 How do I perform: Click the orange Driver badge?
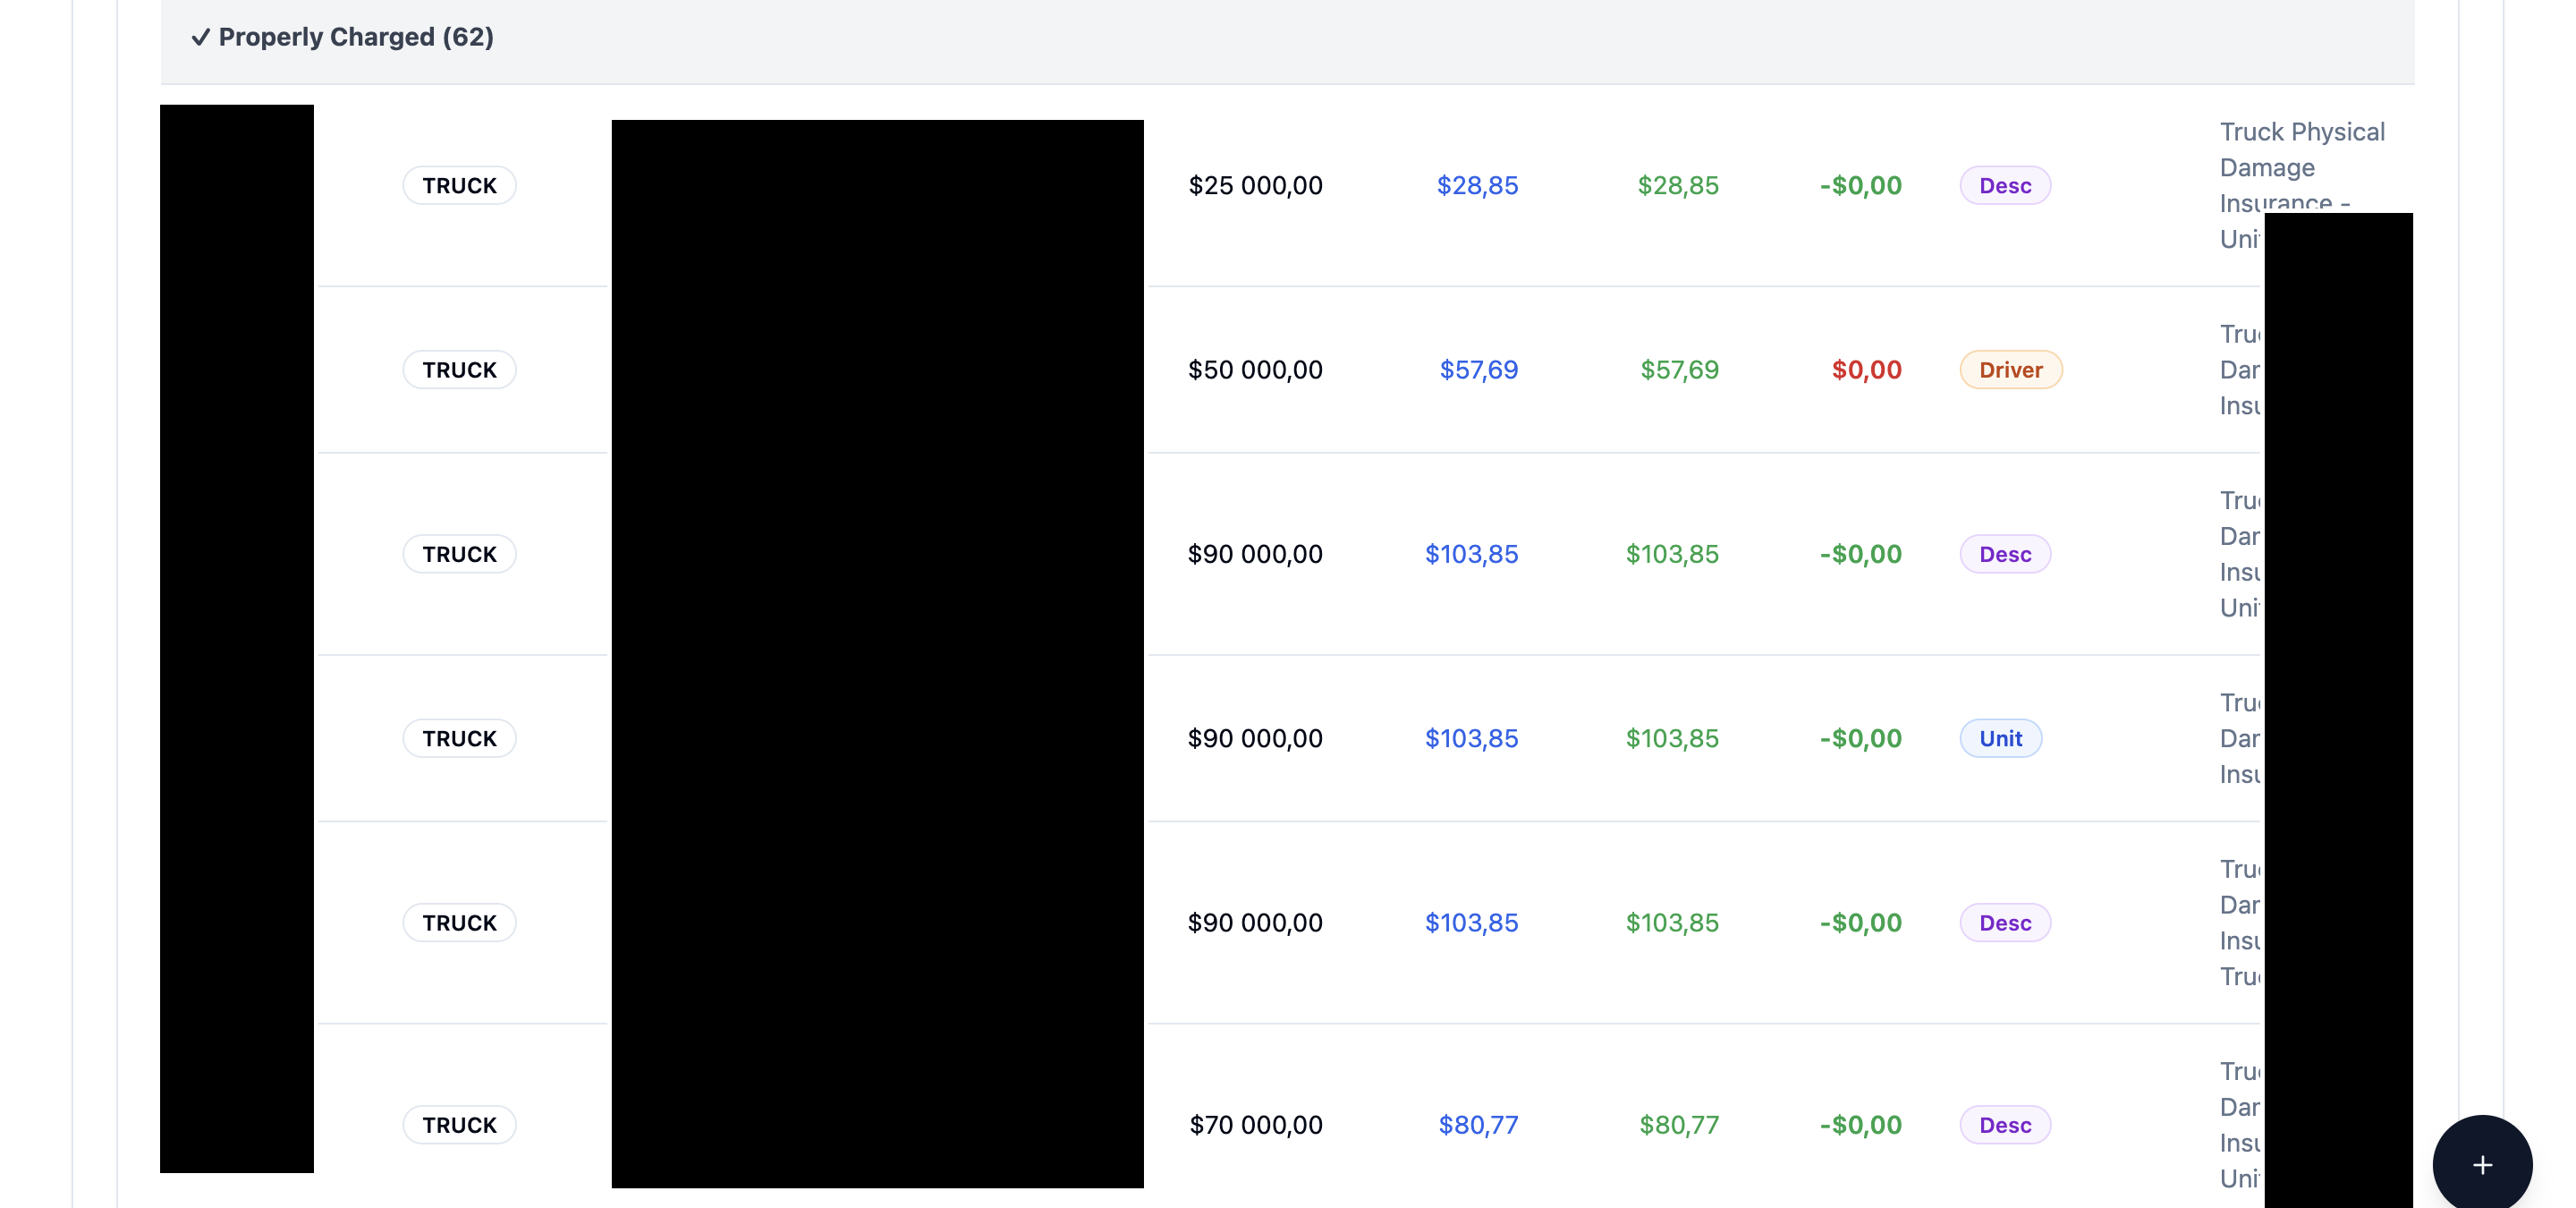click(x=2010, y=370)
